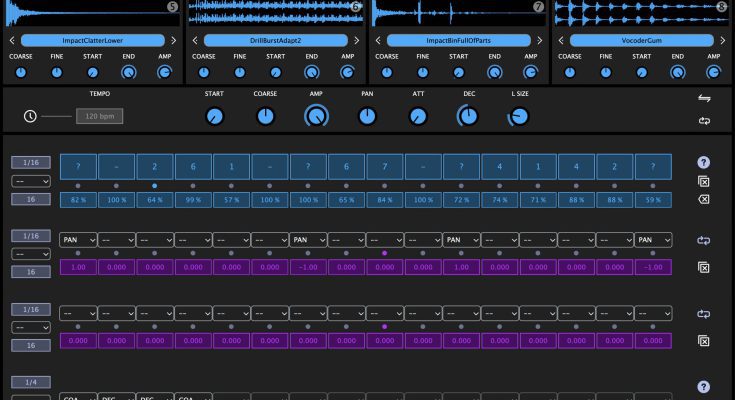Go to previous sample before ImpactClatterLower

(11, 41)
